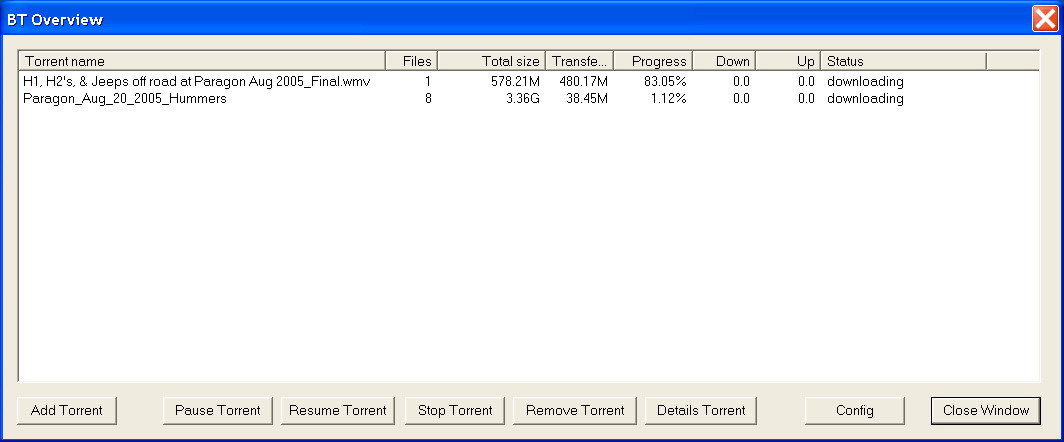Click the Transfe... column header

pyautogui.click(x=580, y=61)
